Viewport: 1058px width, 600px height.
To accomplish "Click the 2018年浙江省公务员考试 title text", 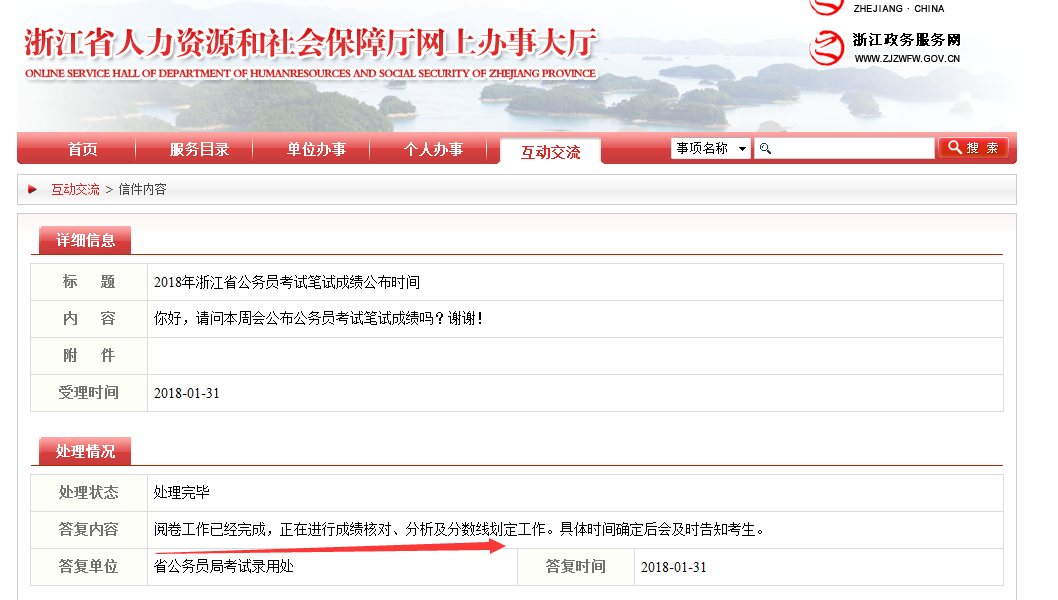I will coord(287,283).
